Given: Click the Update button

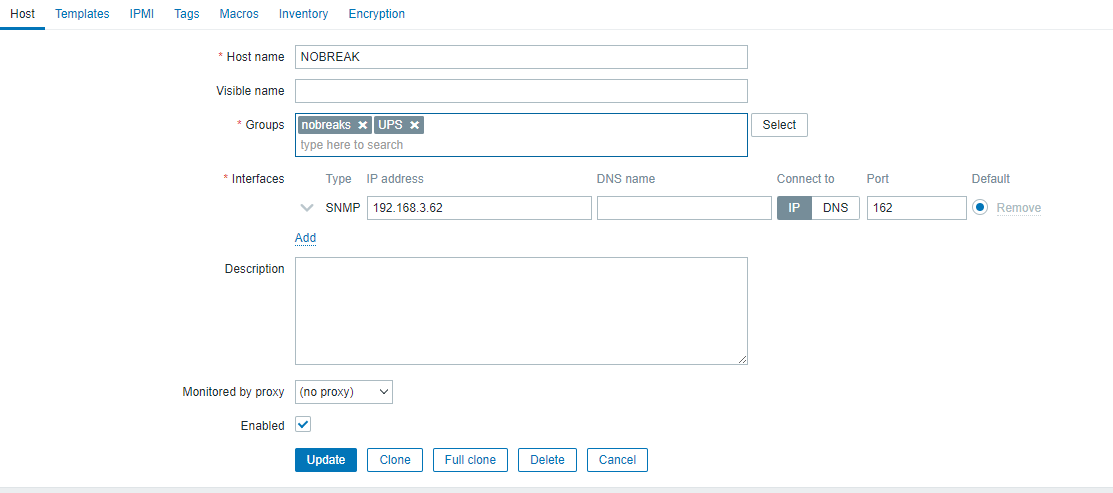Looking at the screenshot, I should point(326,460).
